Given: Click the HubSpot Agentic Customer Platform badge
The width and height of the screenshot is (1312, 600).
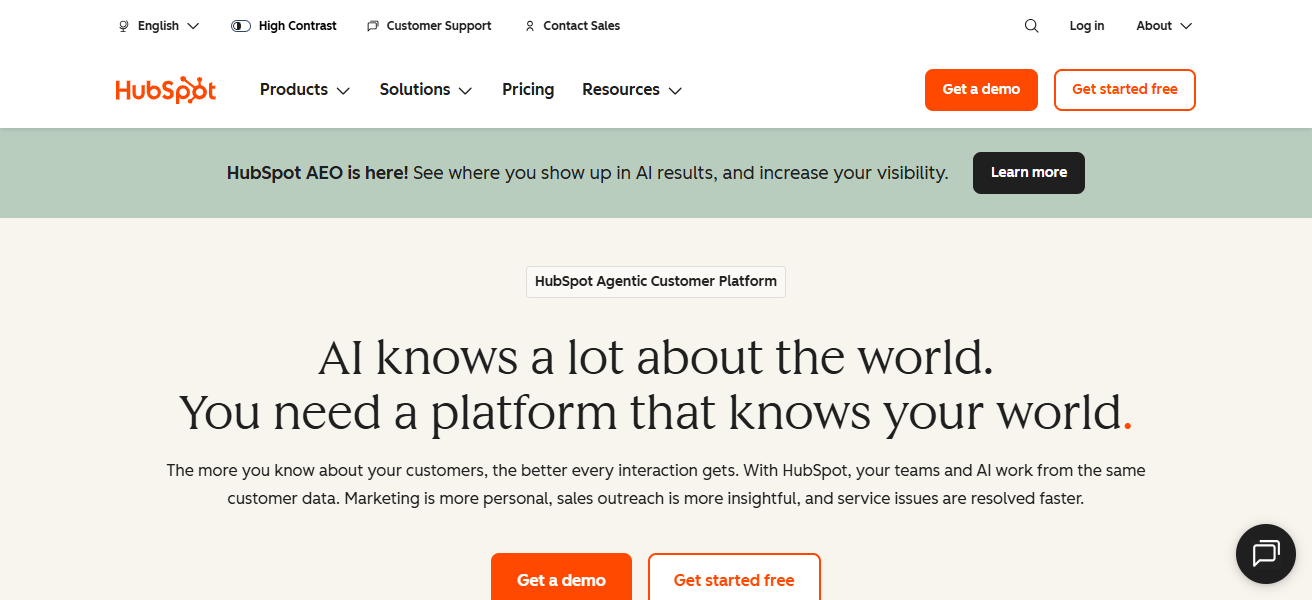Looking at the screenshot, I should (655, 281).
